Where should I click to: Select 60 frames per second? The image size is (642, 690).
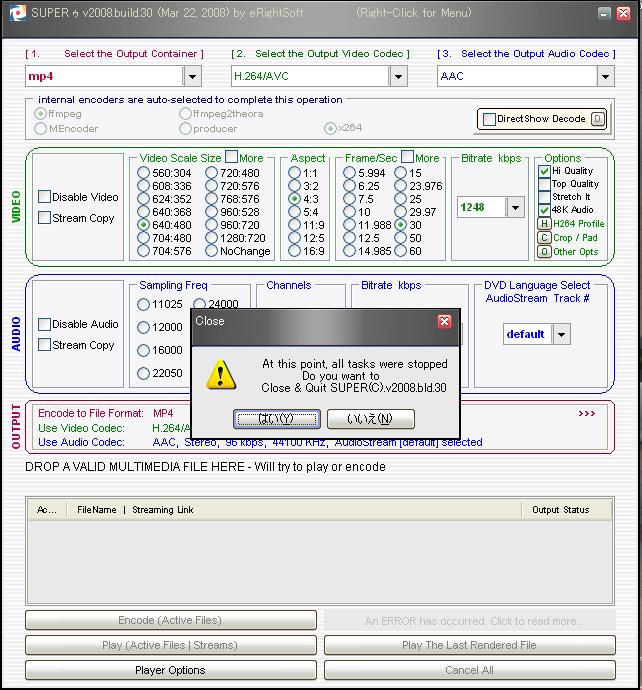pyautogui.click(x=400, y=251)
